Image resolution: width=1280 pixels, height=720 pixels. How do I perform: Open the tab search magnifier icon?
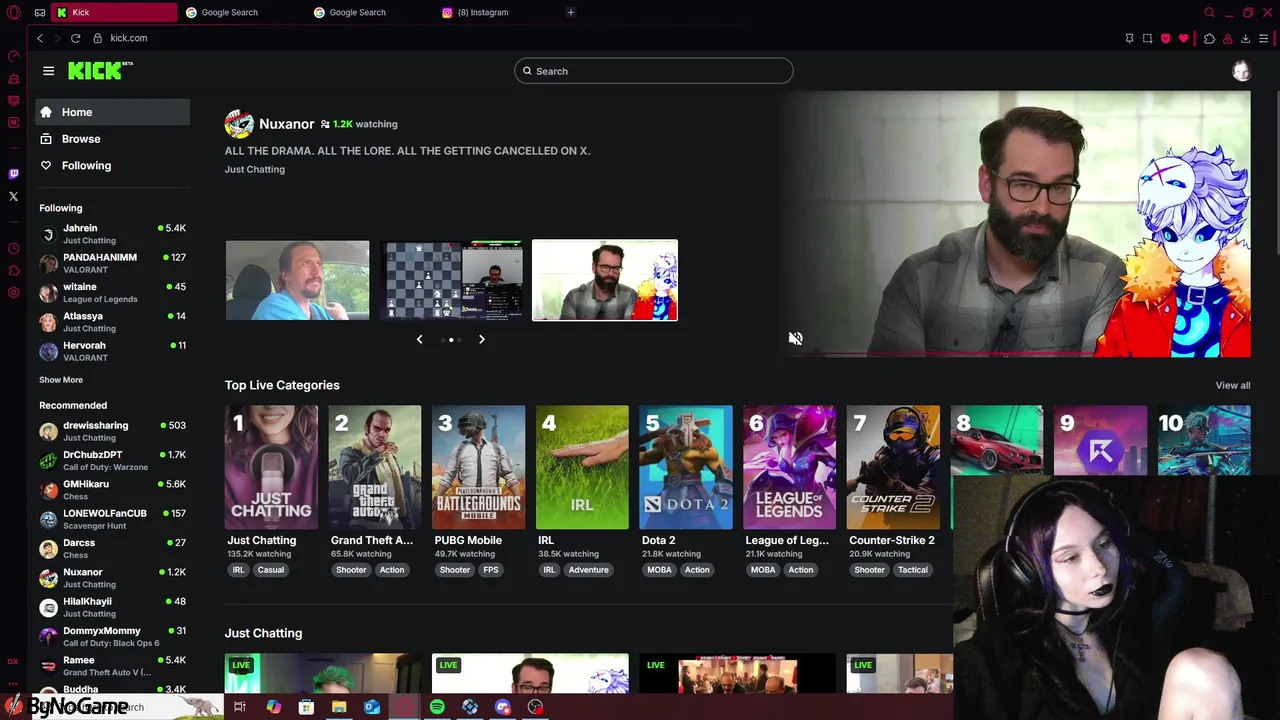1209,12
